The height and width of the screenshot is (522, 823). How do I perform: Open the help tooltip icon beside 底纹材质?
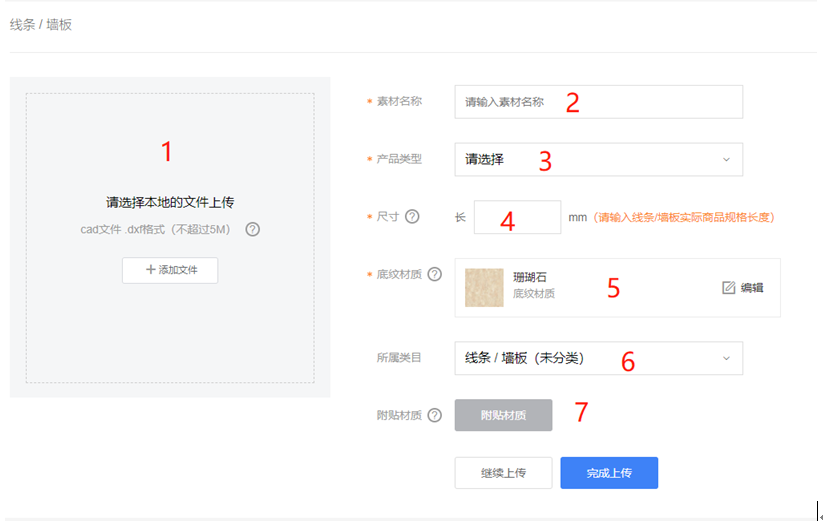pos(434,274)
